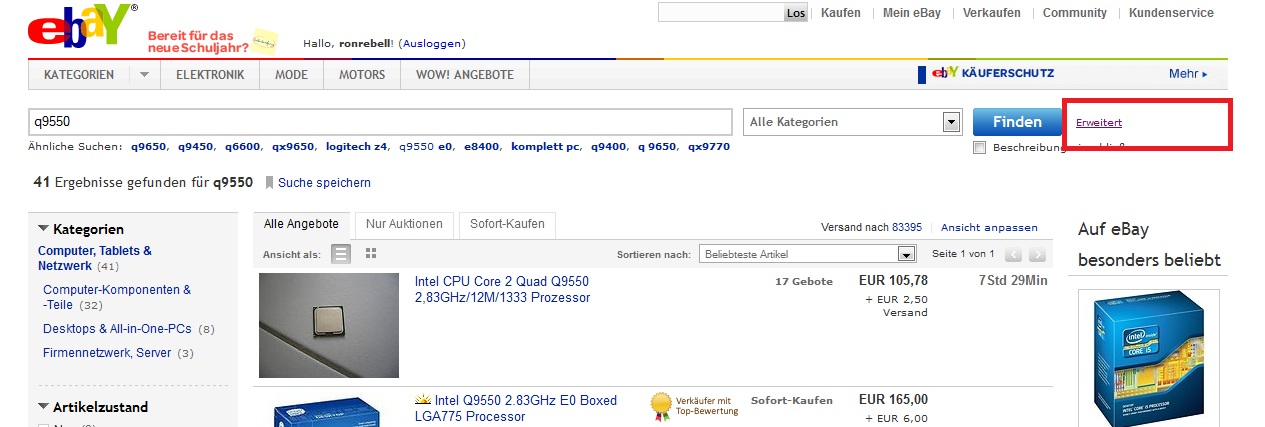
Task: Click similar search q9400
Action: click(x=608, y=147)
